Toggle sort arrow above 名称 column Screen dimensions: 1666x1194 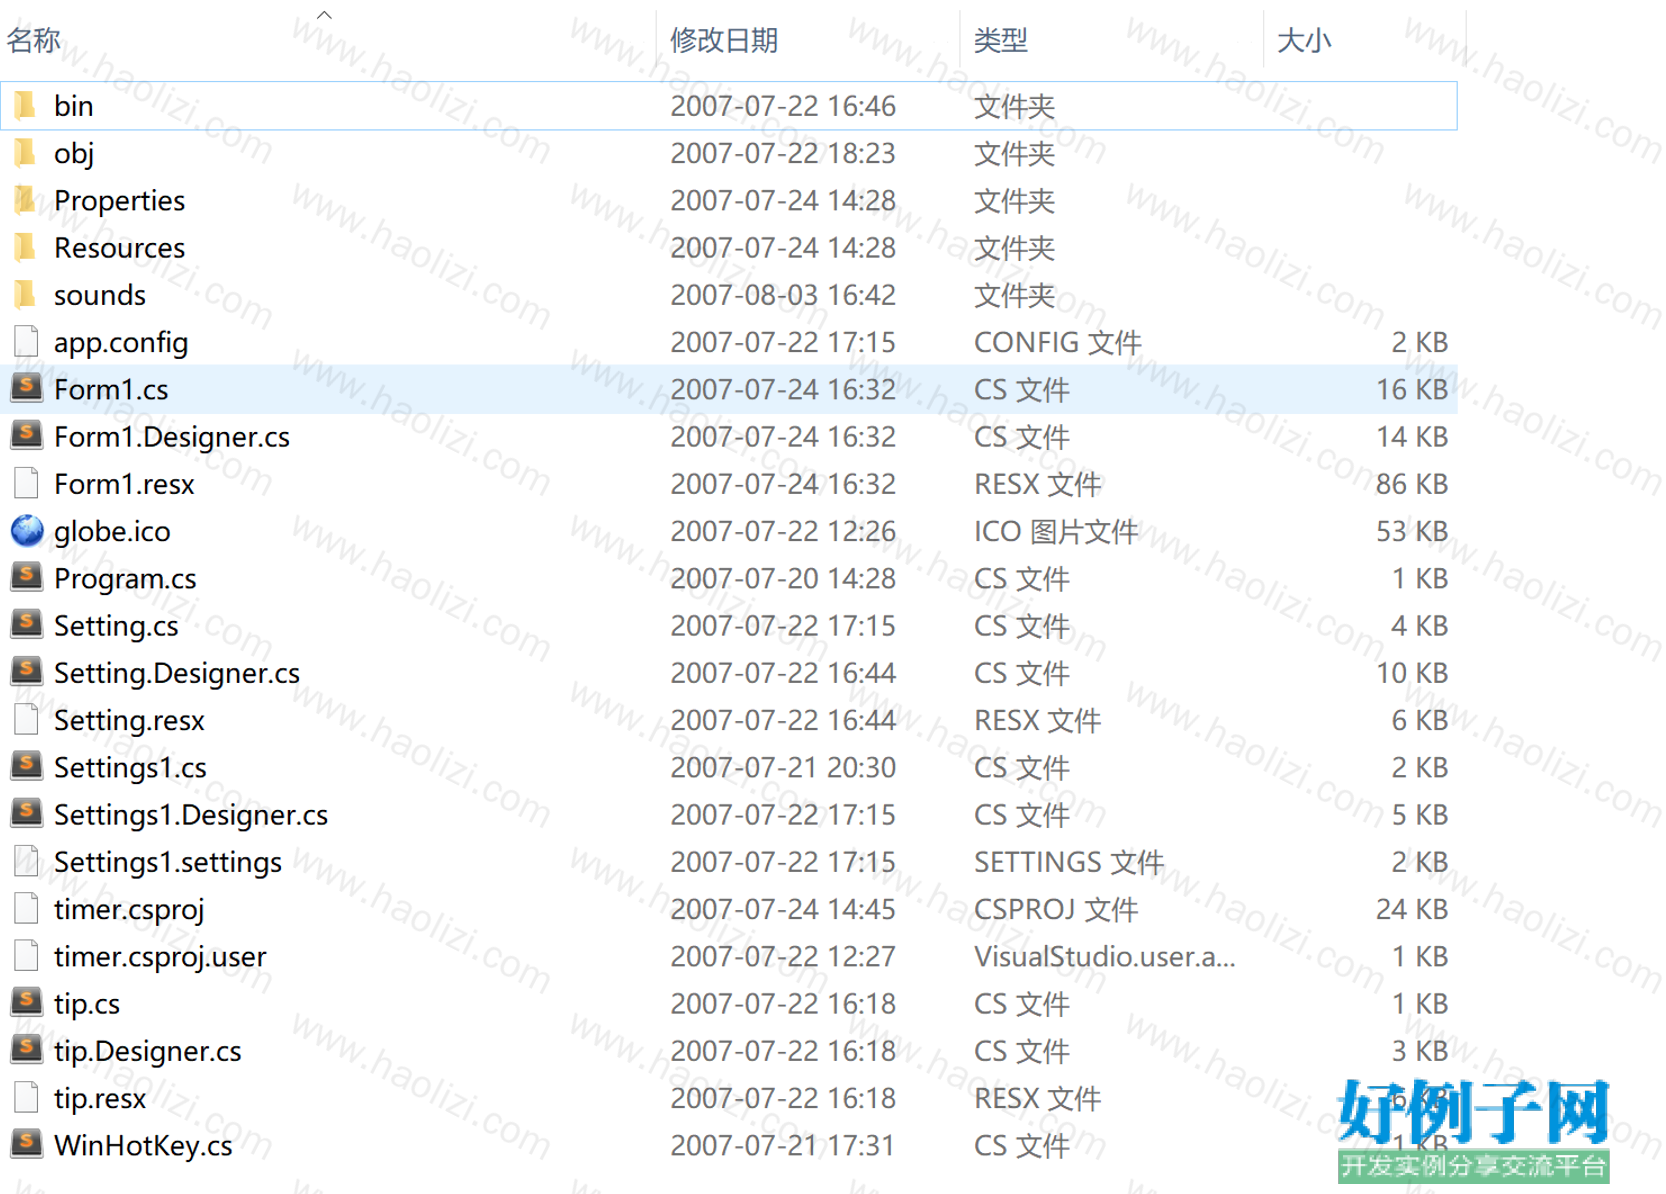pyautogui.click(x=324, y=14)
